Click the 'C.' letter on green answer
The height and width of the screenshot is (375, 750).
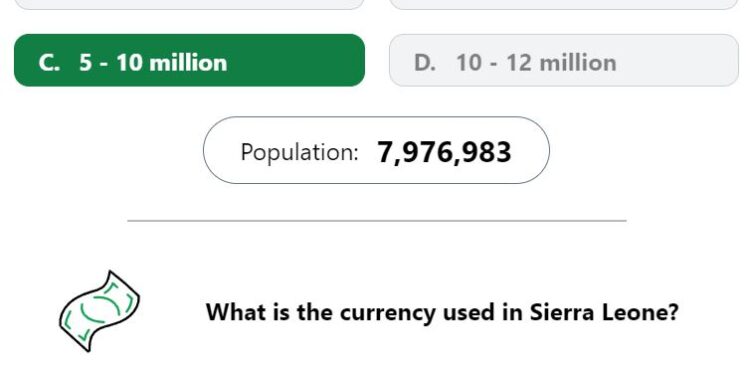tap(49, 63)
